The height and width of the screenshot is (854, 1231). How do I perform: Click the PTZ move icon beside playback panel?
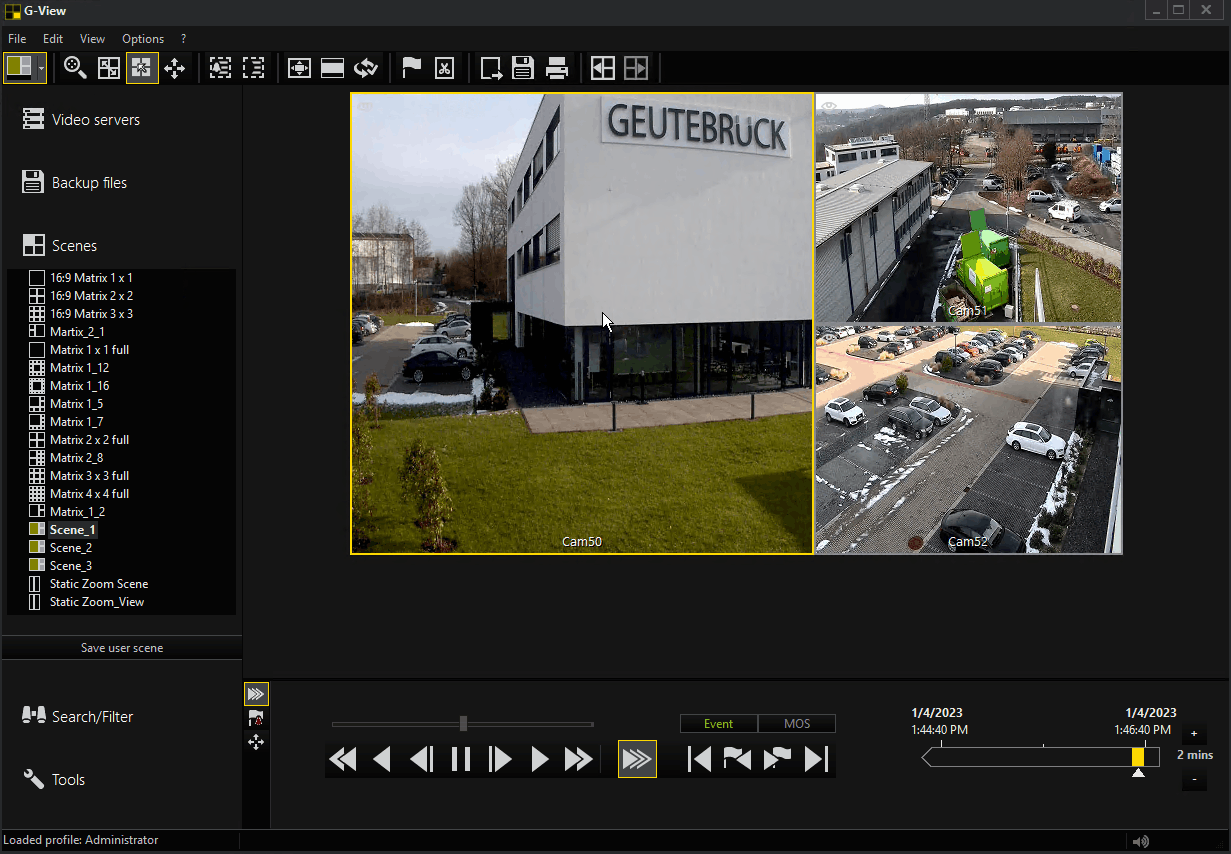(256, 741)
